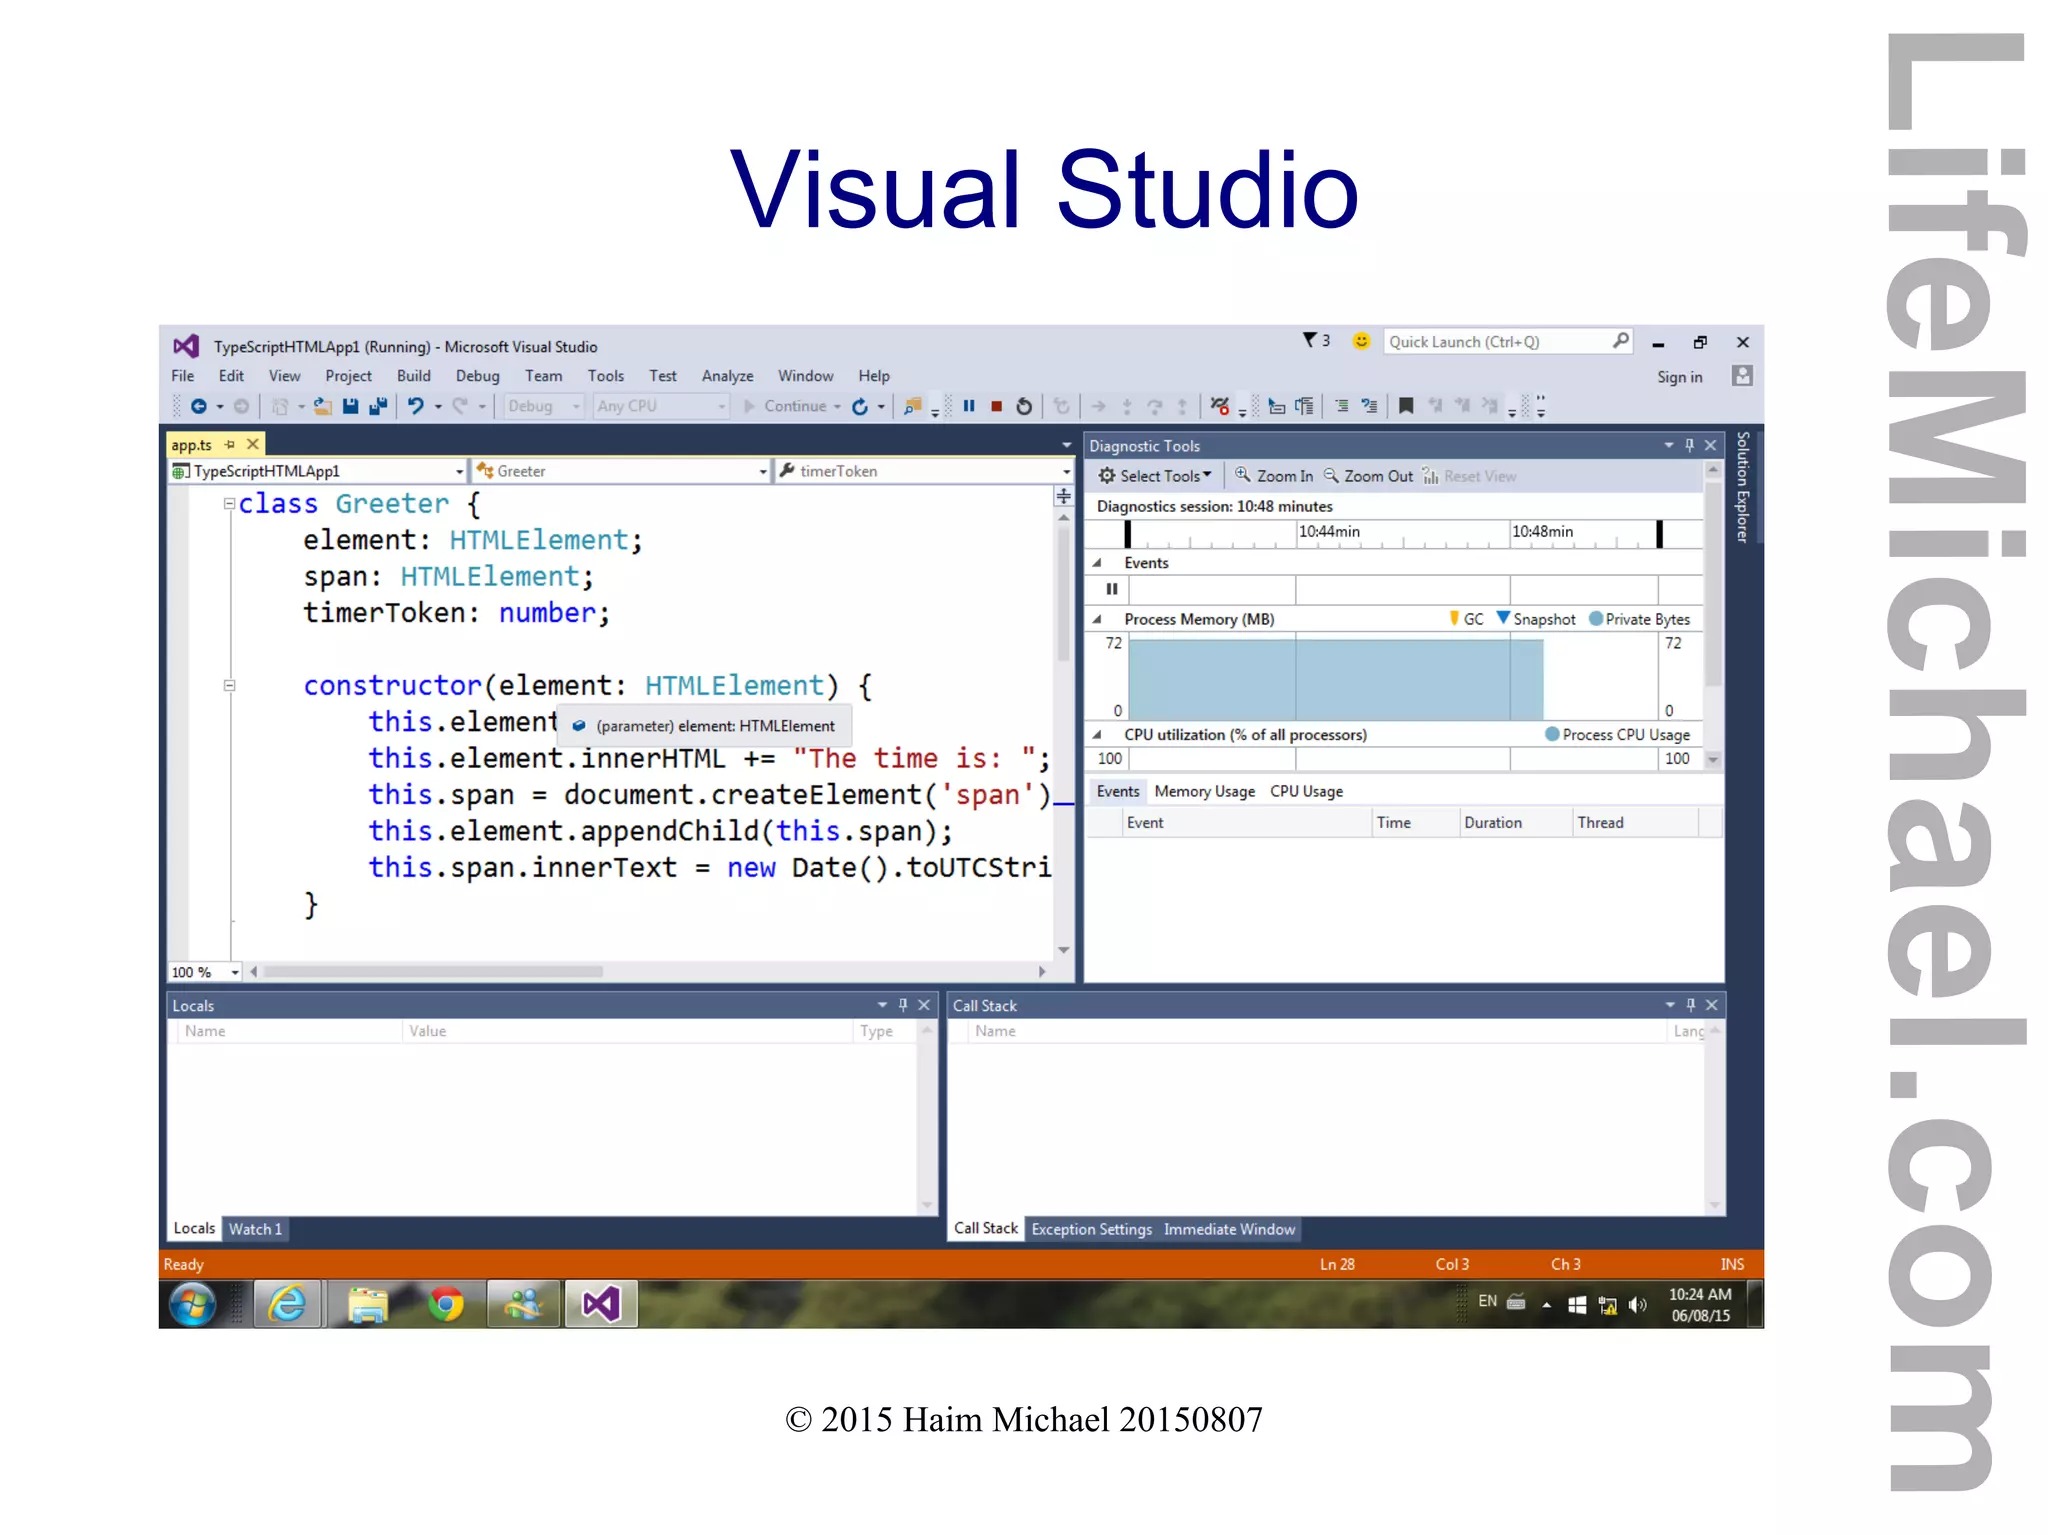Click the Chrome icon in the taskbar
This screenshot has height=1535, width=2048.
(446, 1305)
